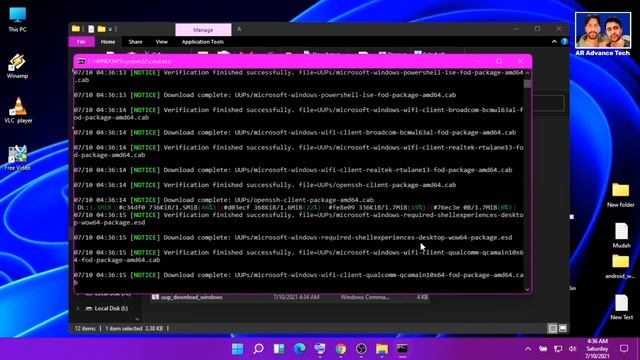Switch to File Explorer on the taskbar
640x360 pixels.
(x=382, y=349)
